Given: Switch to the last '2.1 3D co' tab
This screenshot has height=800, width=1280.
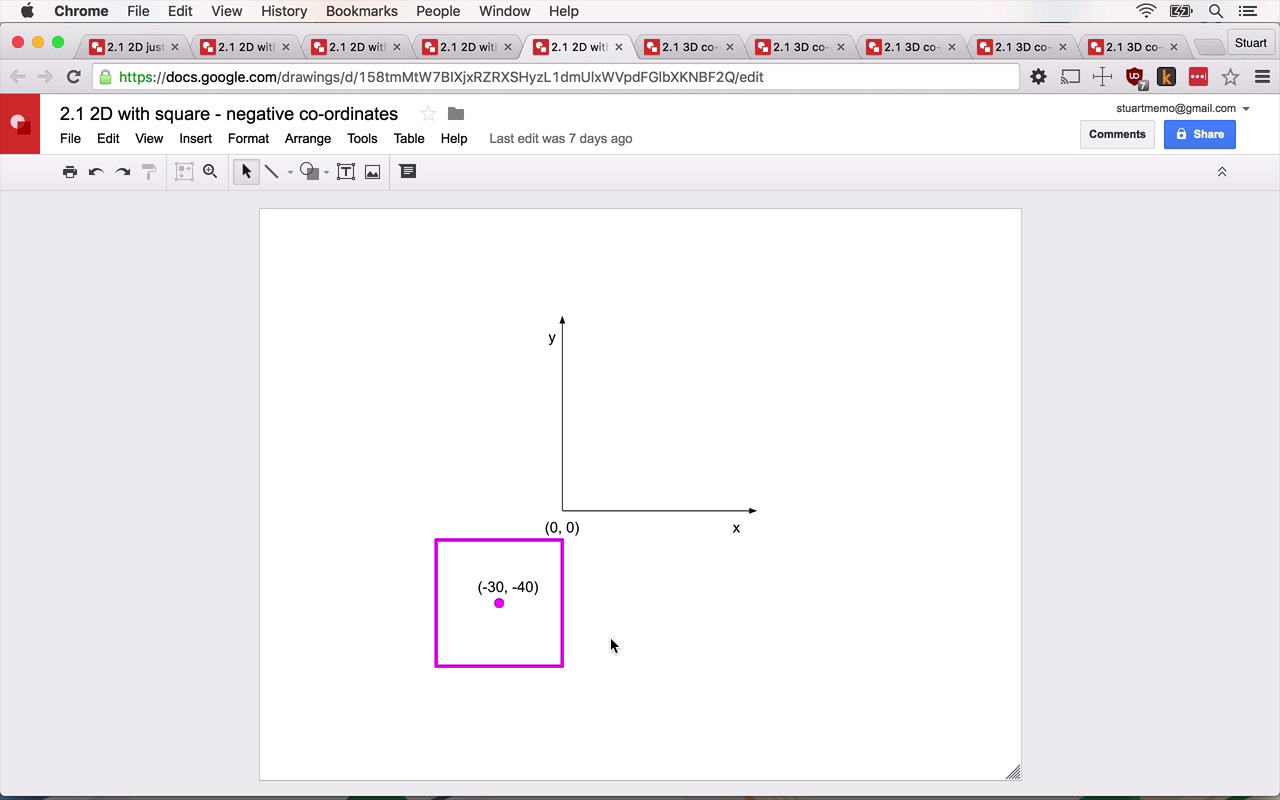Looking at the screenshot, I should 1133,47.
